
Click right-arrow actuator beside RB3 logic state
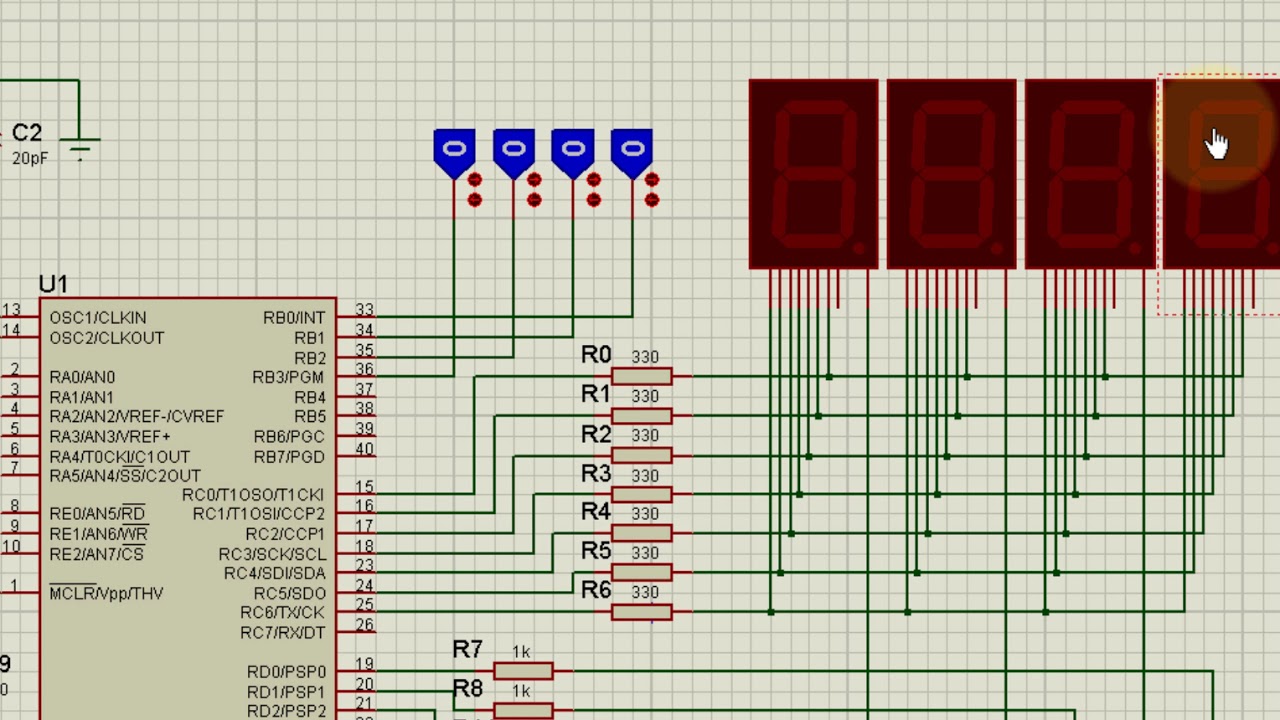[x=474, y=180]
